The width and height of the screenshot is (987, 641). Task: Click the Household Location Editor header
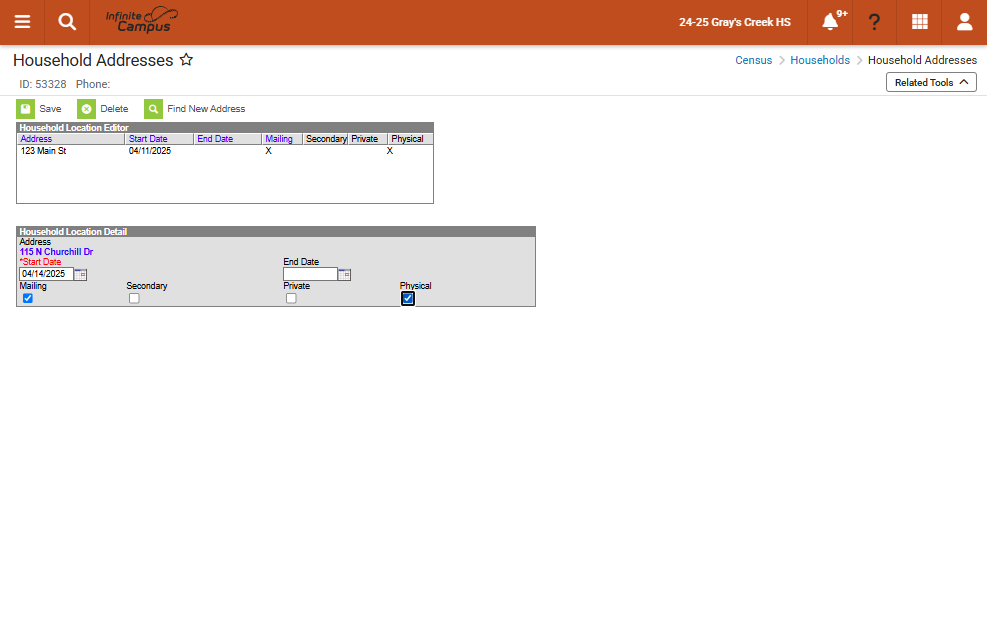click(x=225, y=128)
